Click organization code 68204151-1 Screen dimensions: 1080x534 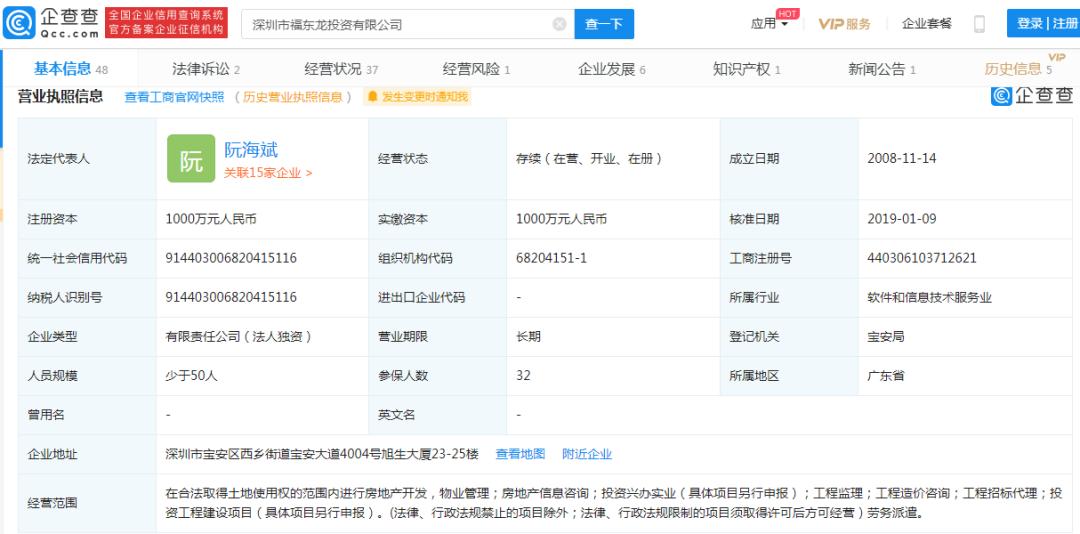551,258
